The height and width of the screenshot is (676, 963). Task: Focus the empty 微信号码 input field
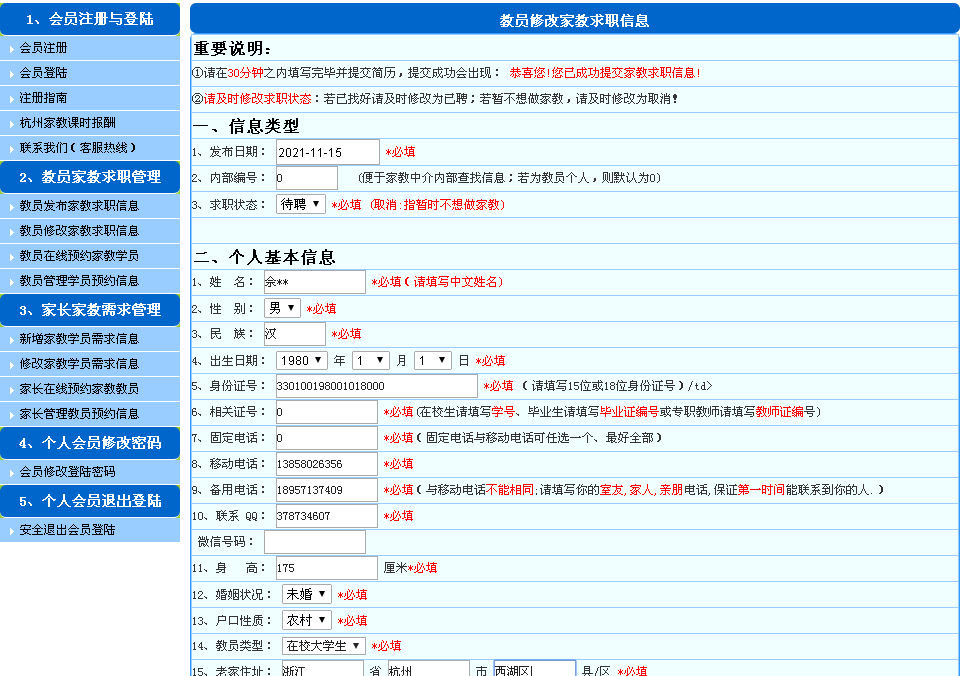(x=314, y=542)
